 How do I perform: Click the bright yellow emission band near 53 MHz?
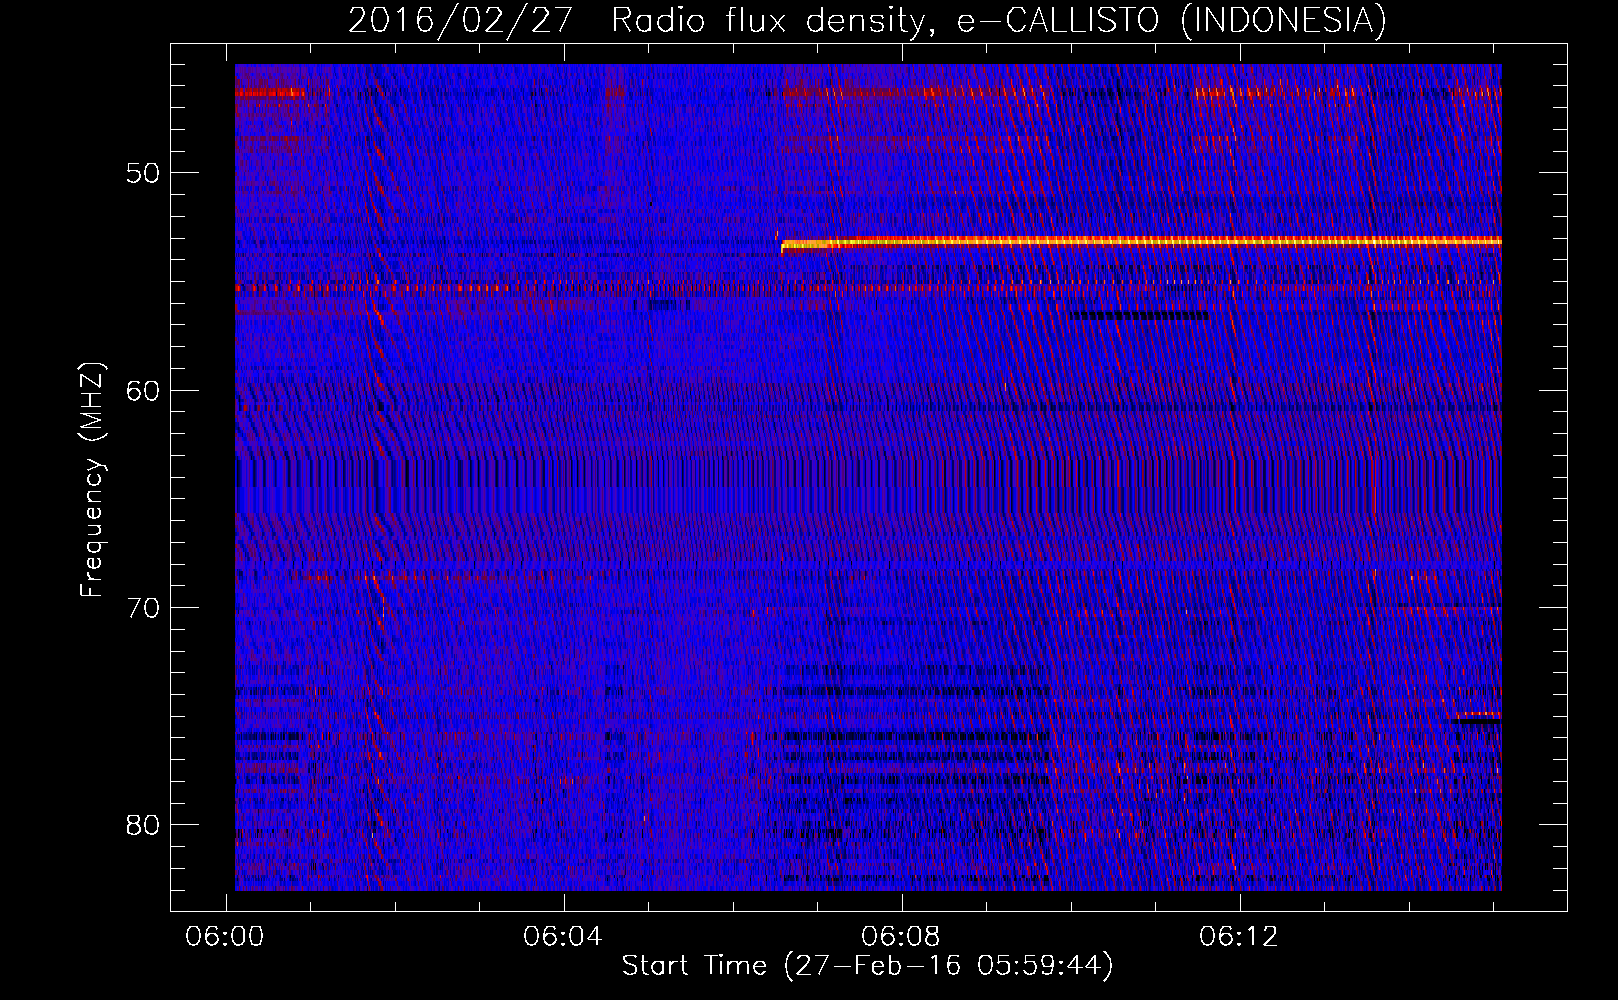pos(1141,241)
